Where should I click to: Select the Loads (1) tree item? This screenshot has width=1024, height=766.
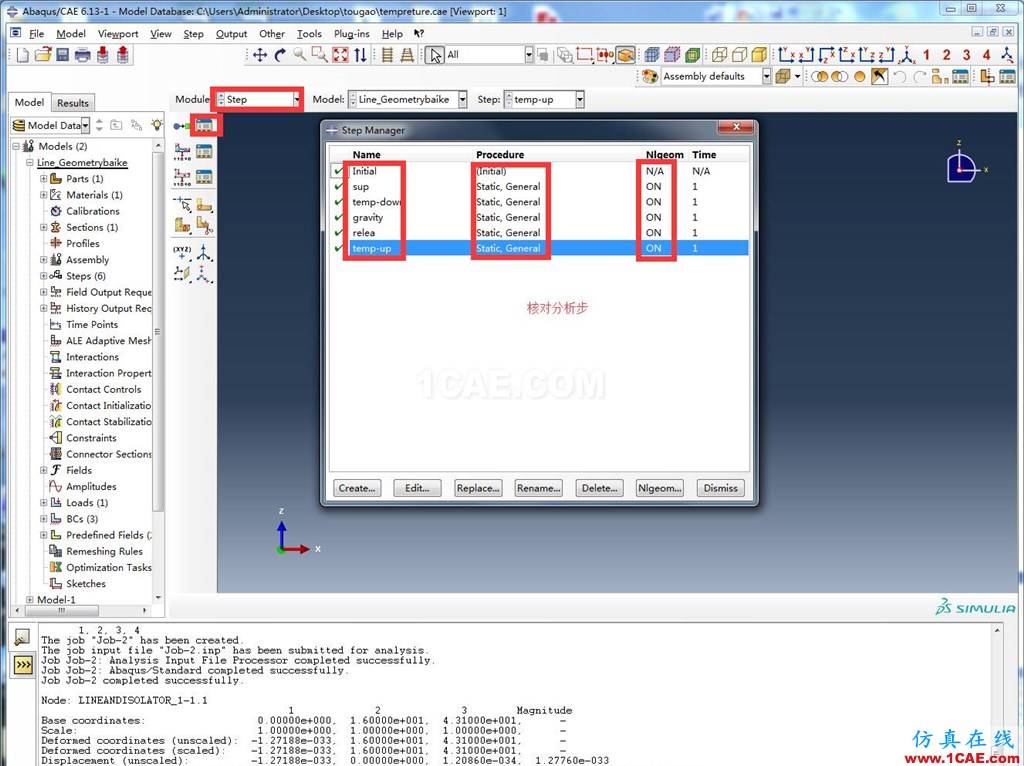point(87,502)
